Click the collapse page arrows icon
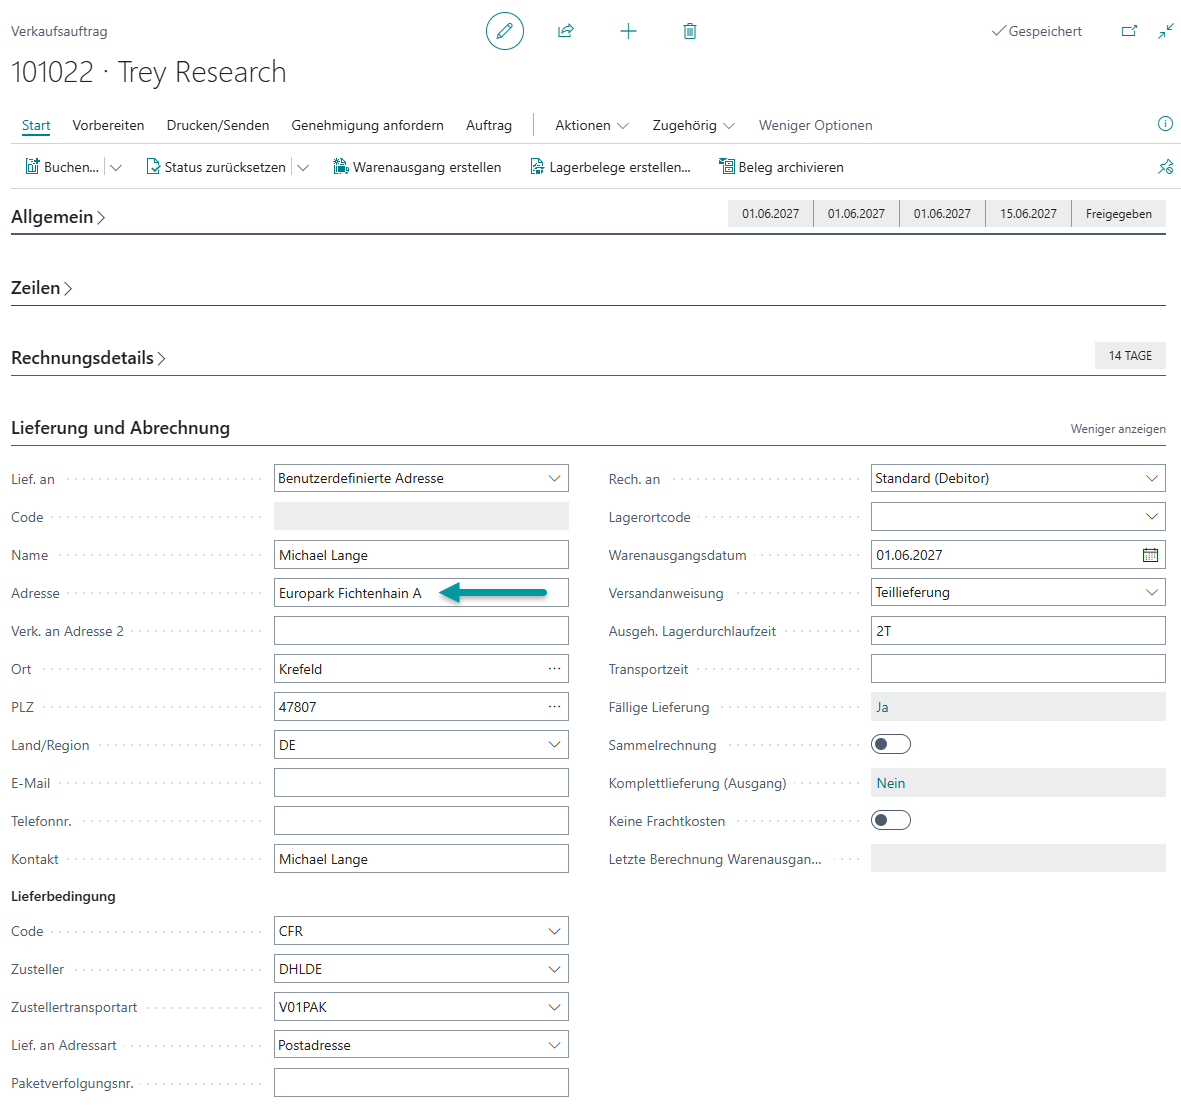This screenshot has height=1110, width=1181. coord(1165,31)
